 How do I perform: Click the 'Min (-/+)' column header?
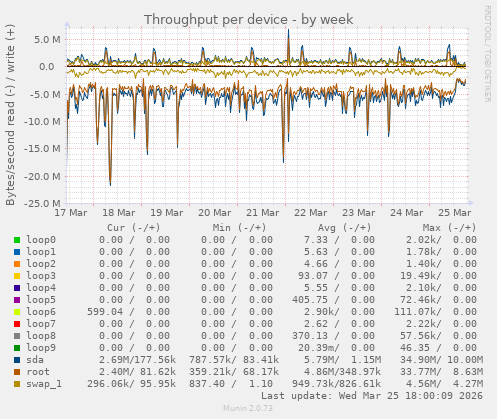pyautogui.click(x=239, y=228)
